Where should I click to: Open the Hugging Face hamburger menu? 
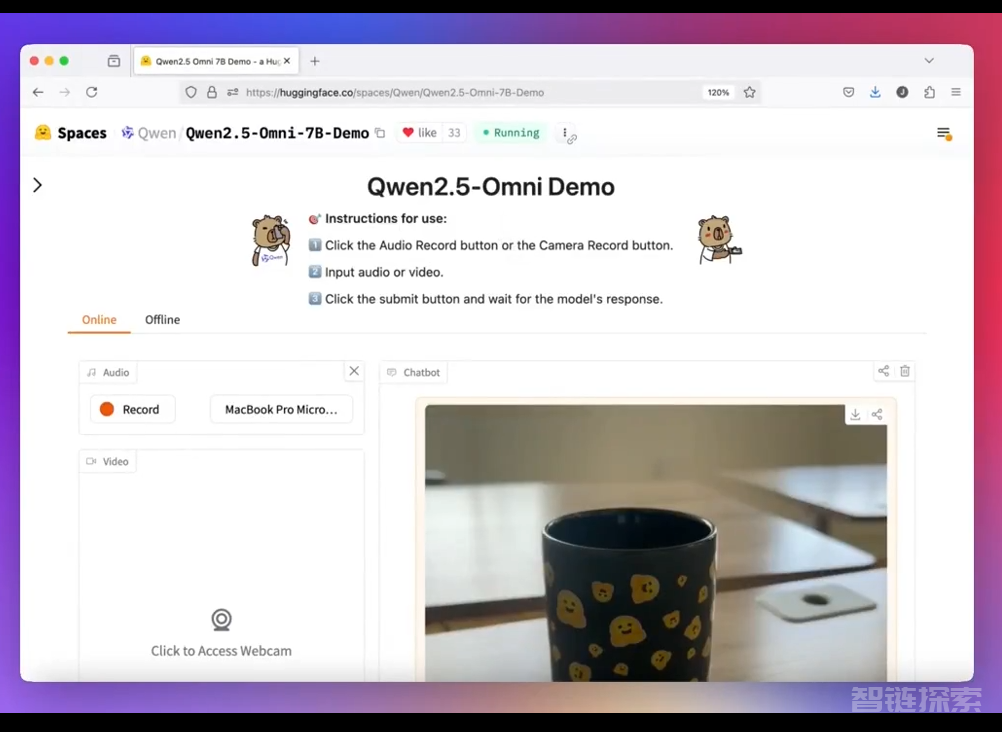coord(943,133)
